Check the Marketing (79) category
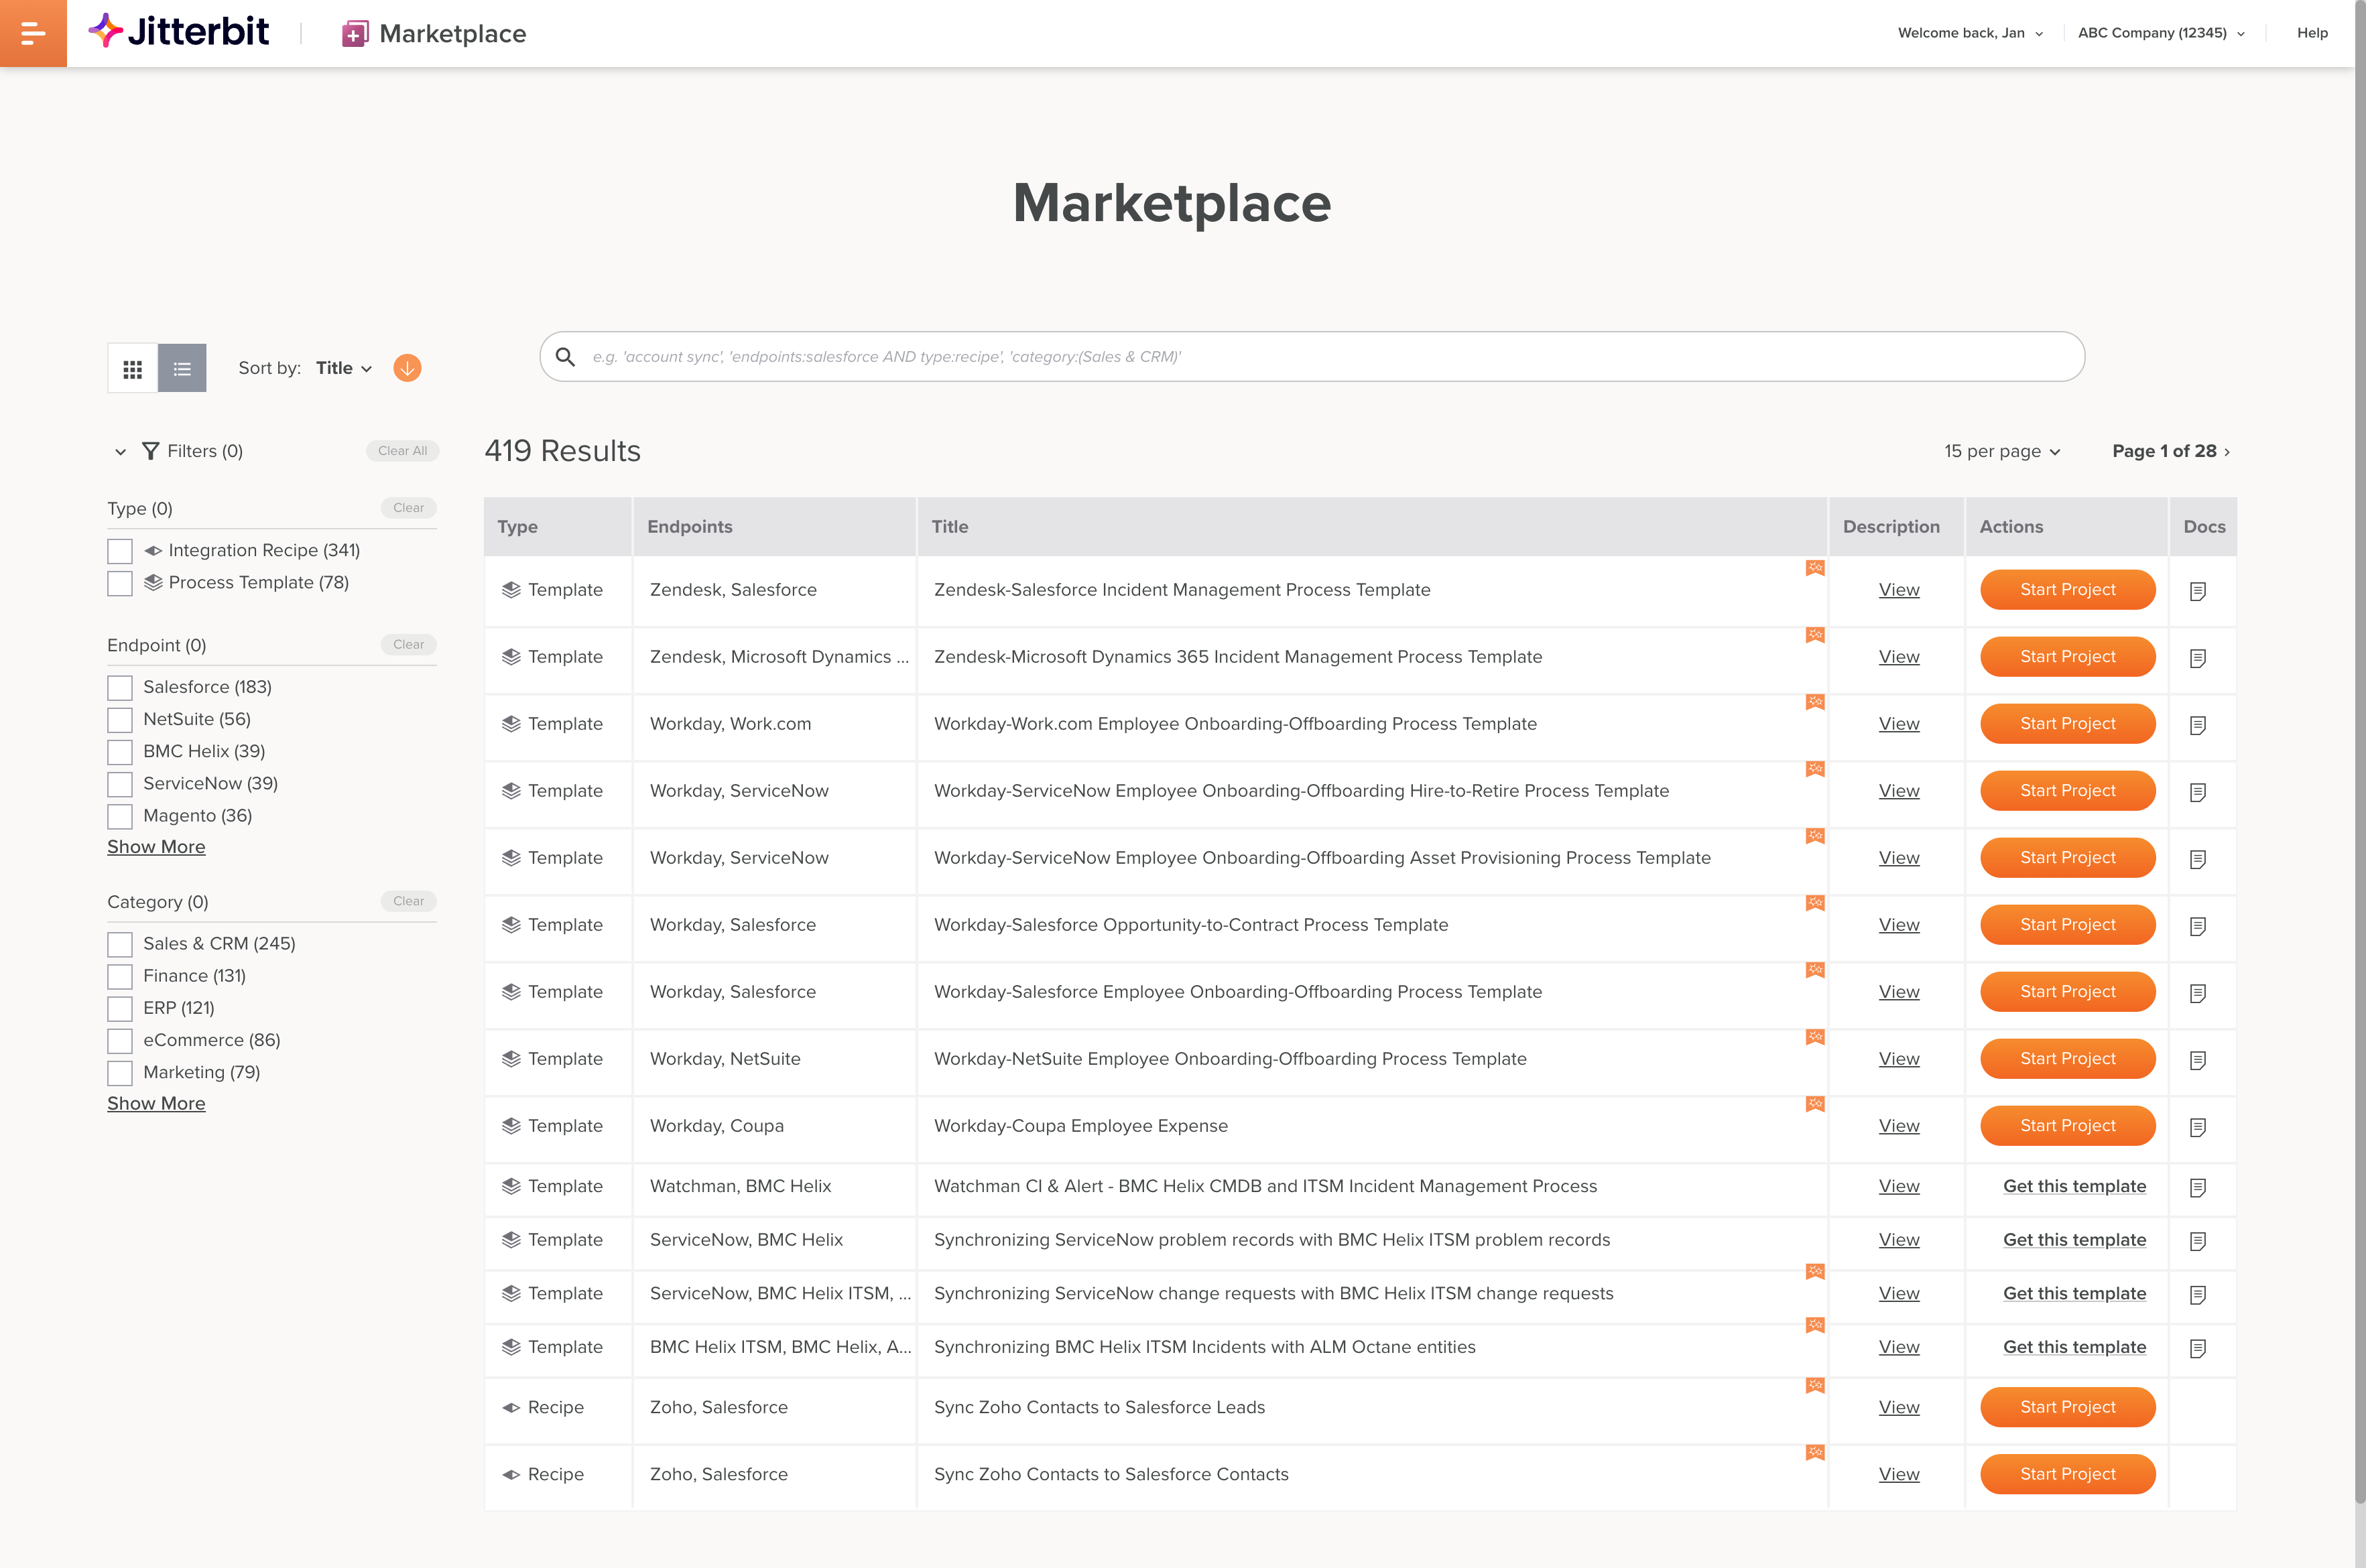Viewport: 2366px width, 1568px height. tap(120, 1073)
